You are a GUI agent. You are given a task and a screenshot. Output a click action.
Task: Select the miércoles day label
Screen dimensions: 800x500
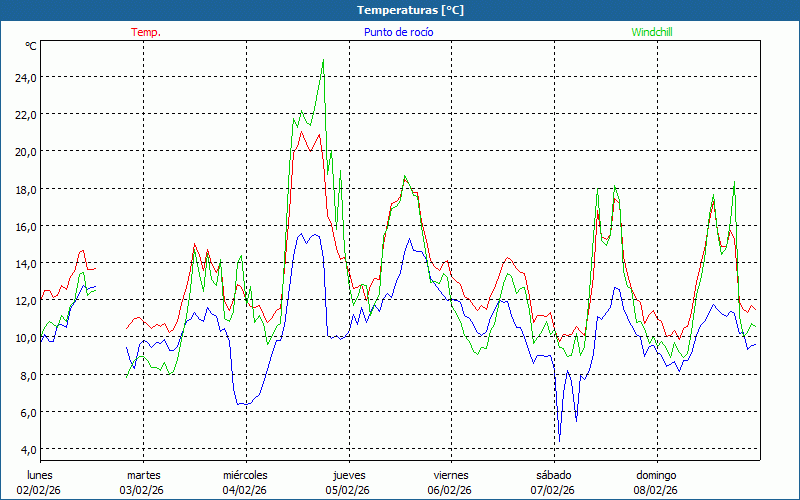tap(245, 475)
